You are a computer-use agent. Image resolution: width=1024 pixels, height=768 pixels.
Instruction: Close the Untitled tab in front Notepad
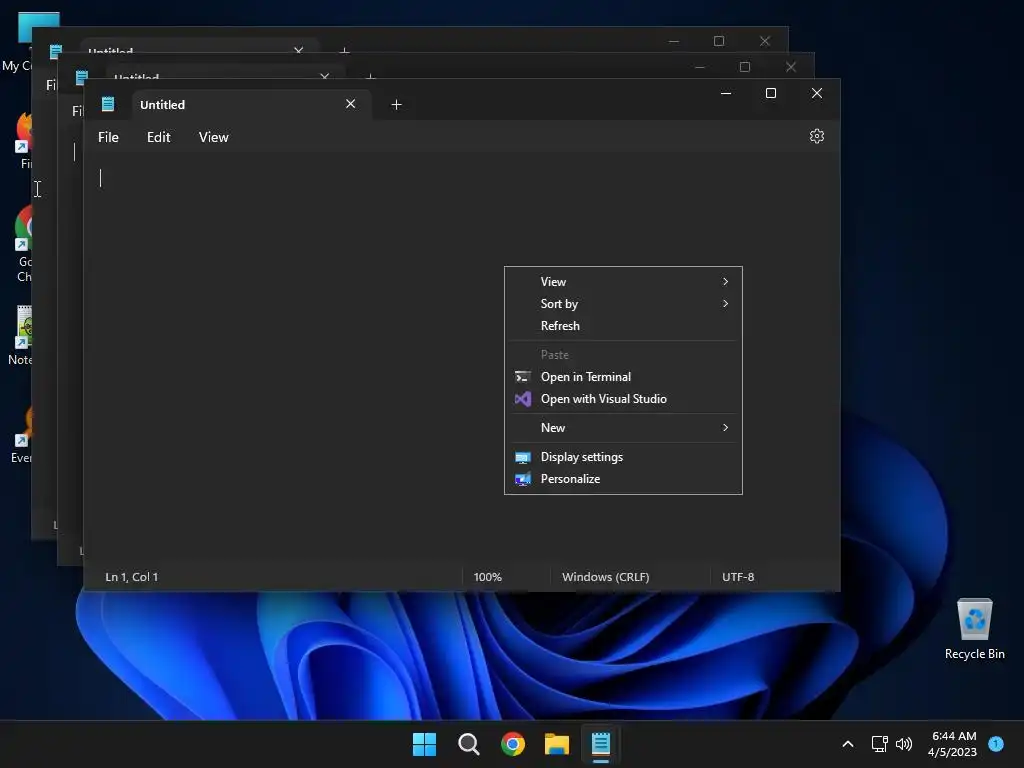(x=351, y=104)
